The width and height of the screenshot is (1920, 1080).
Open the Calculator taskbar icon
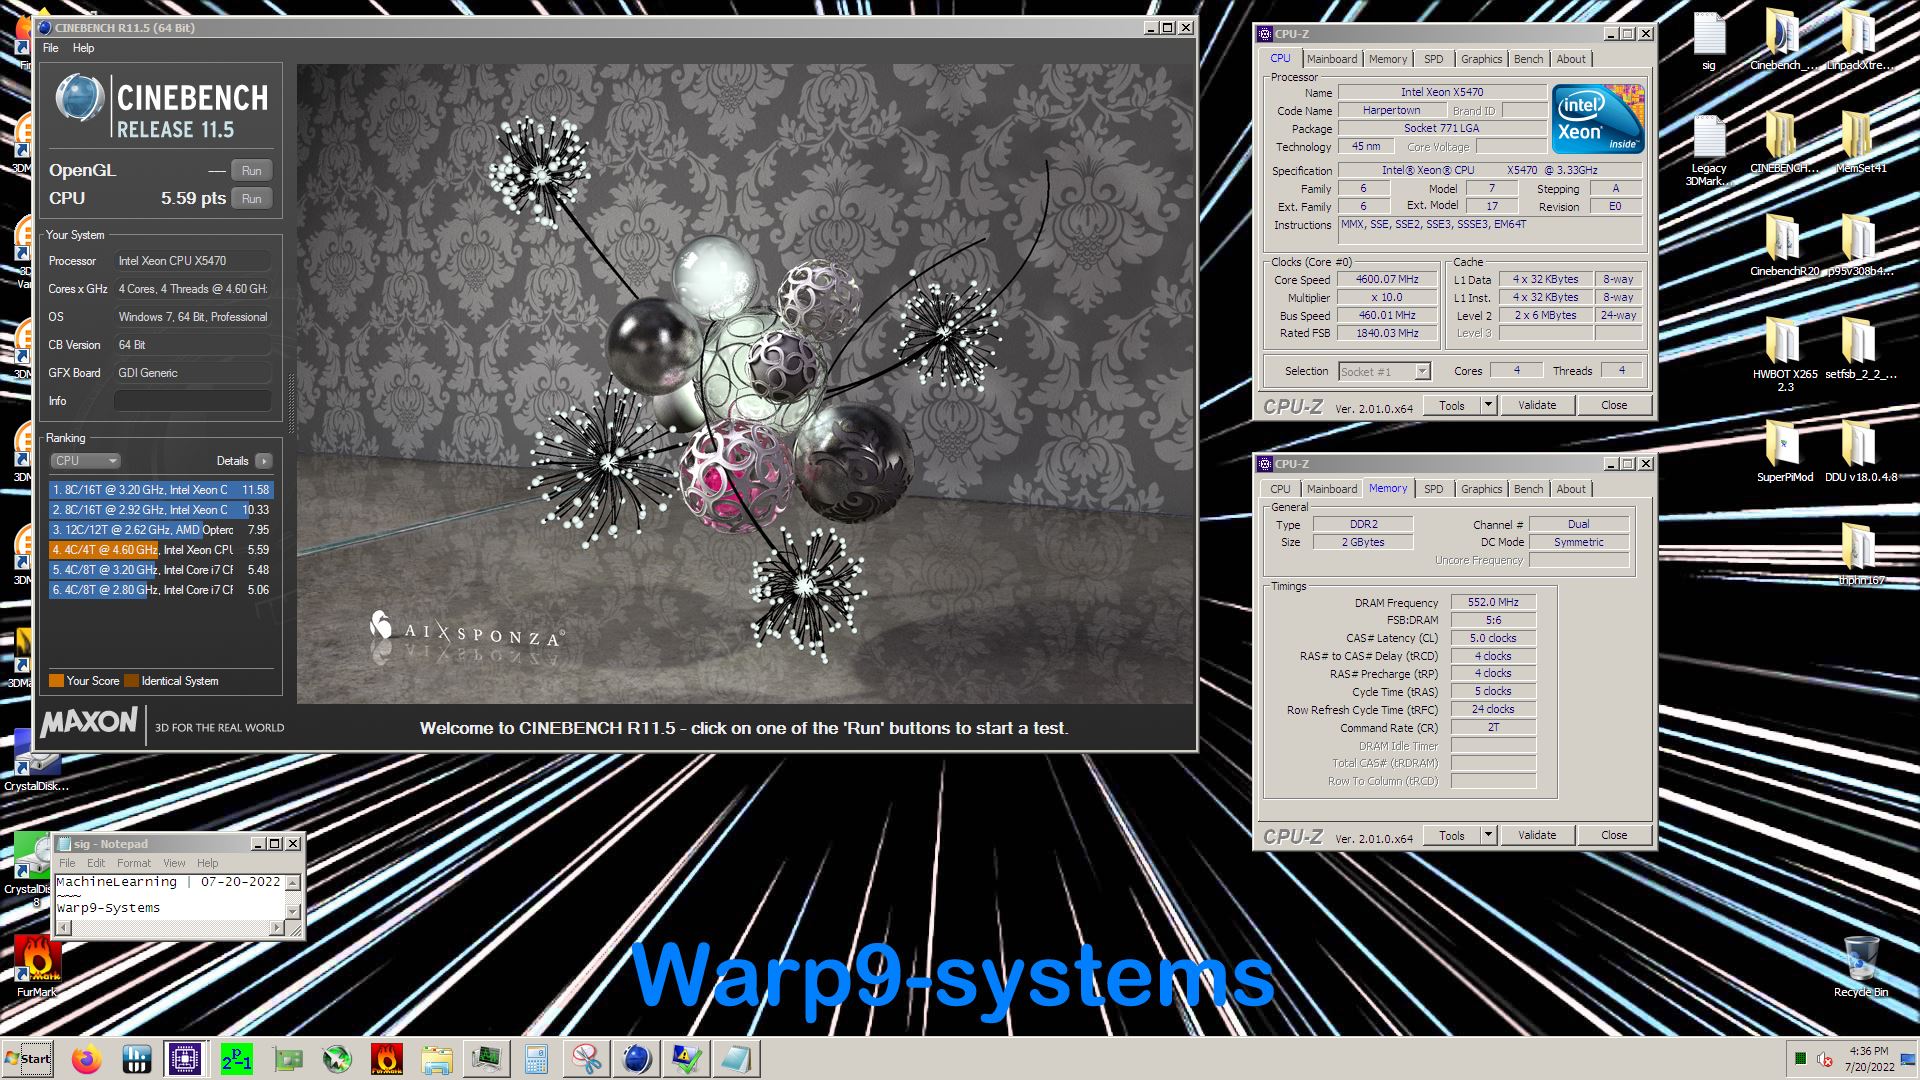pyautogui.click(x=537, y=1059)
